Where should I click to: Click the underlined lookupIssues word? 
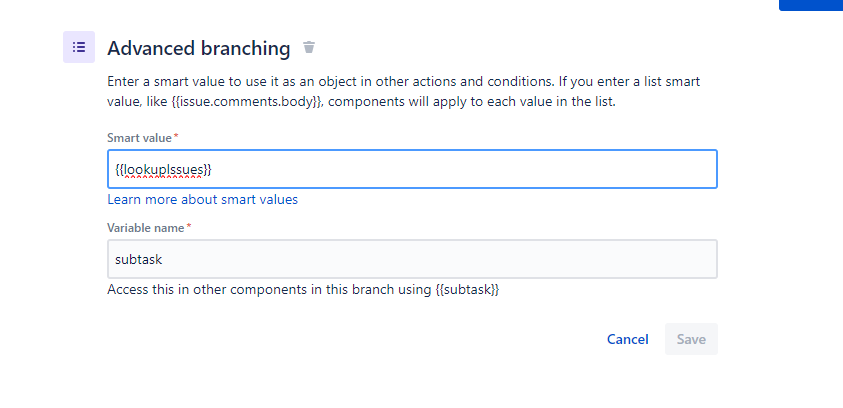[x=163, y=170]
